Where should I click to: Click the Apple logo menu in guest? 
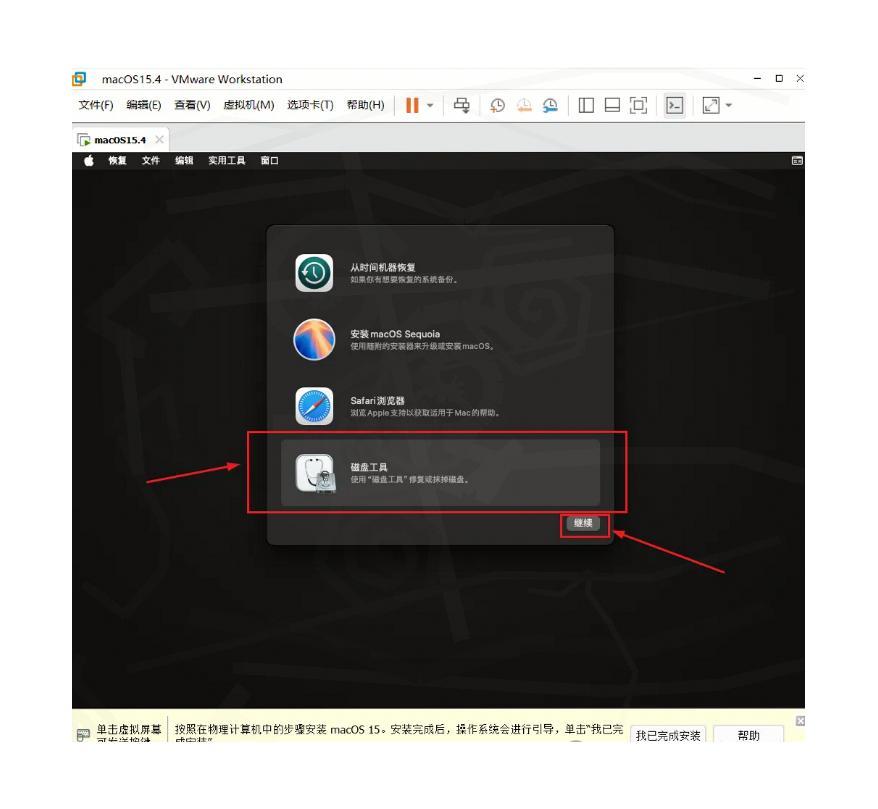click(88, 161)
